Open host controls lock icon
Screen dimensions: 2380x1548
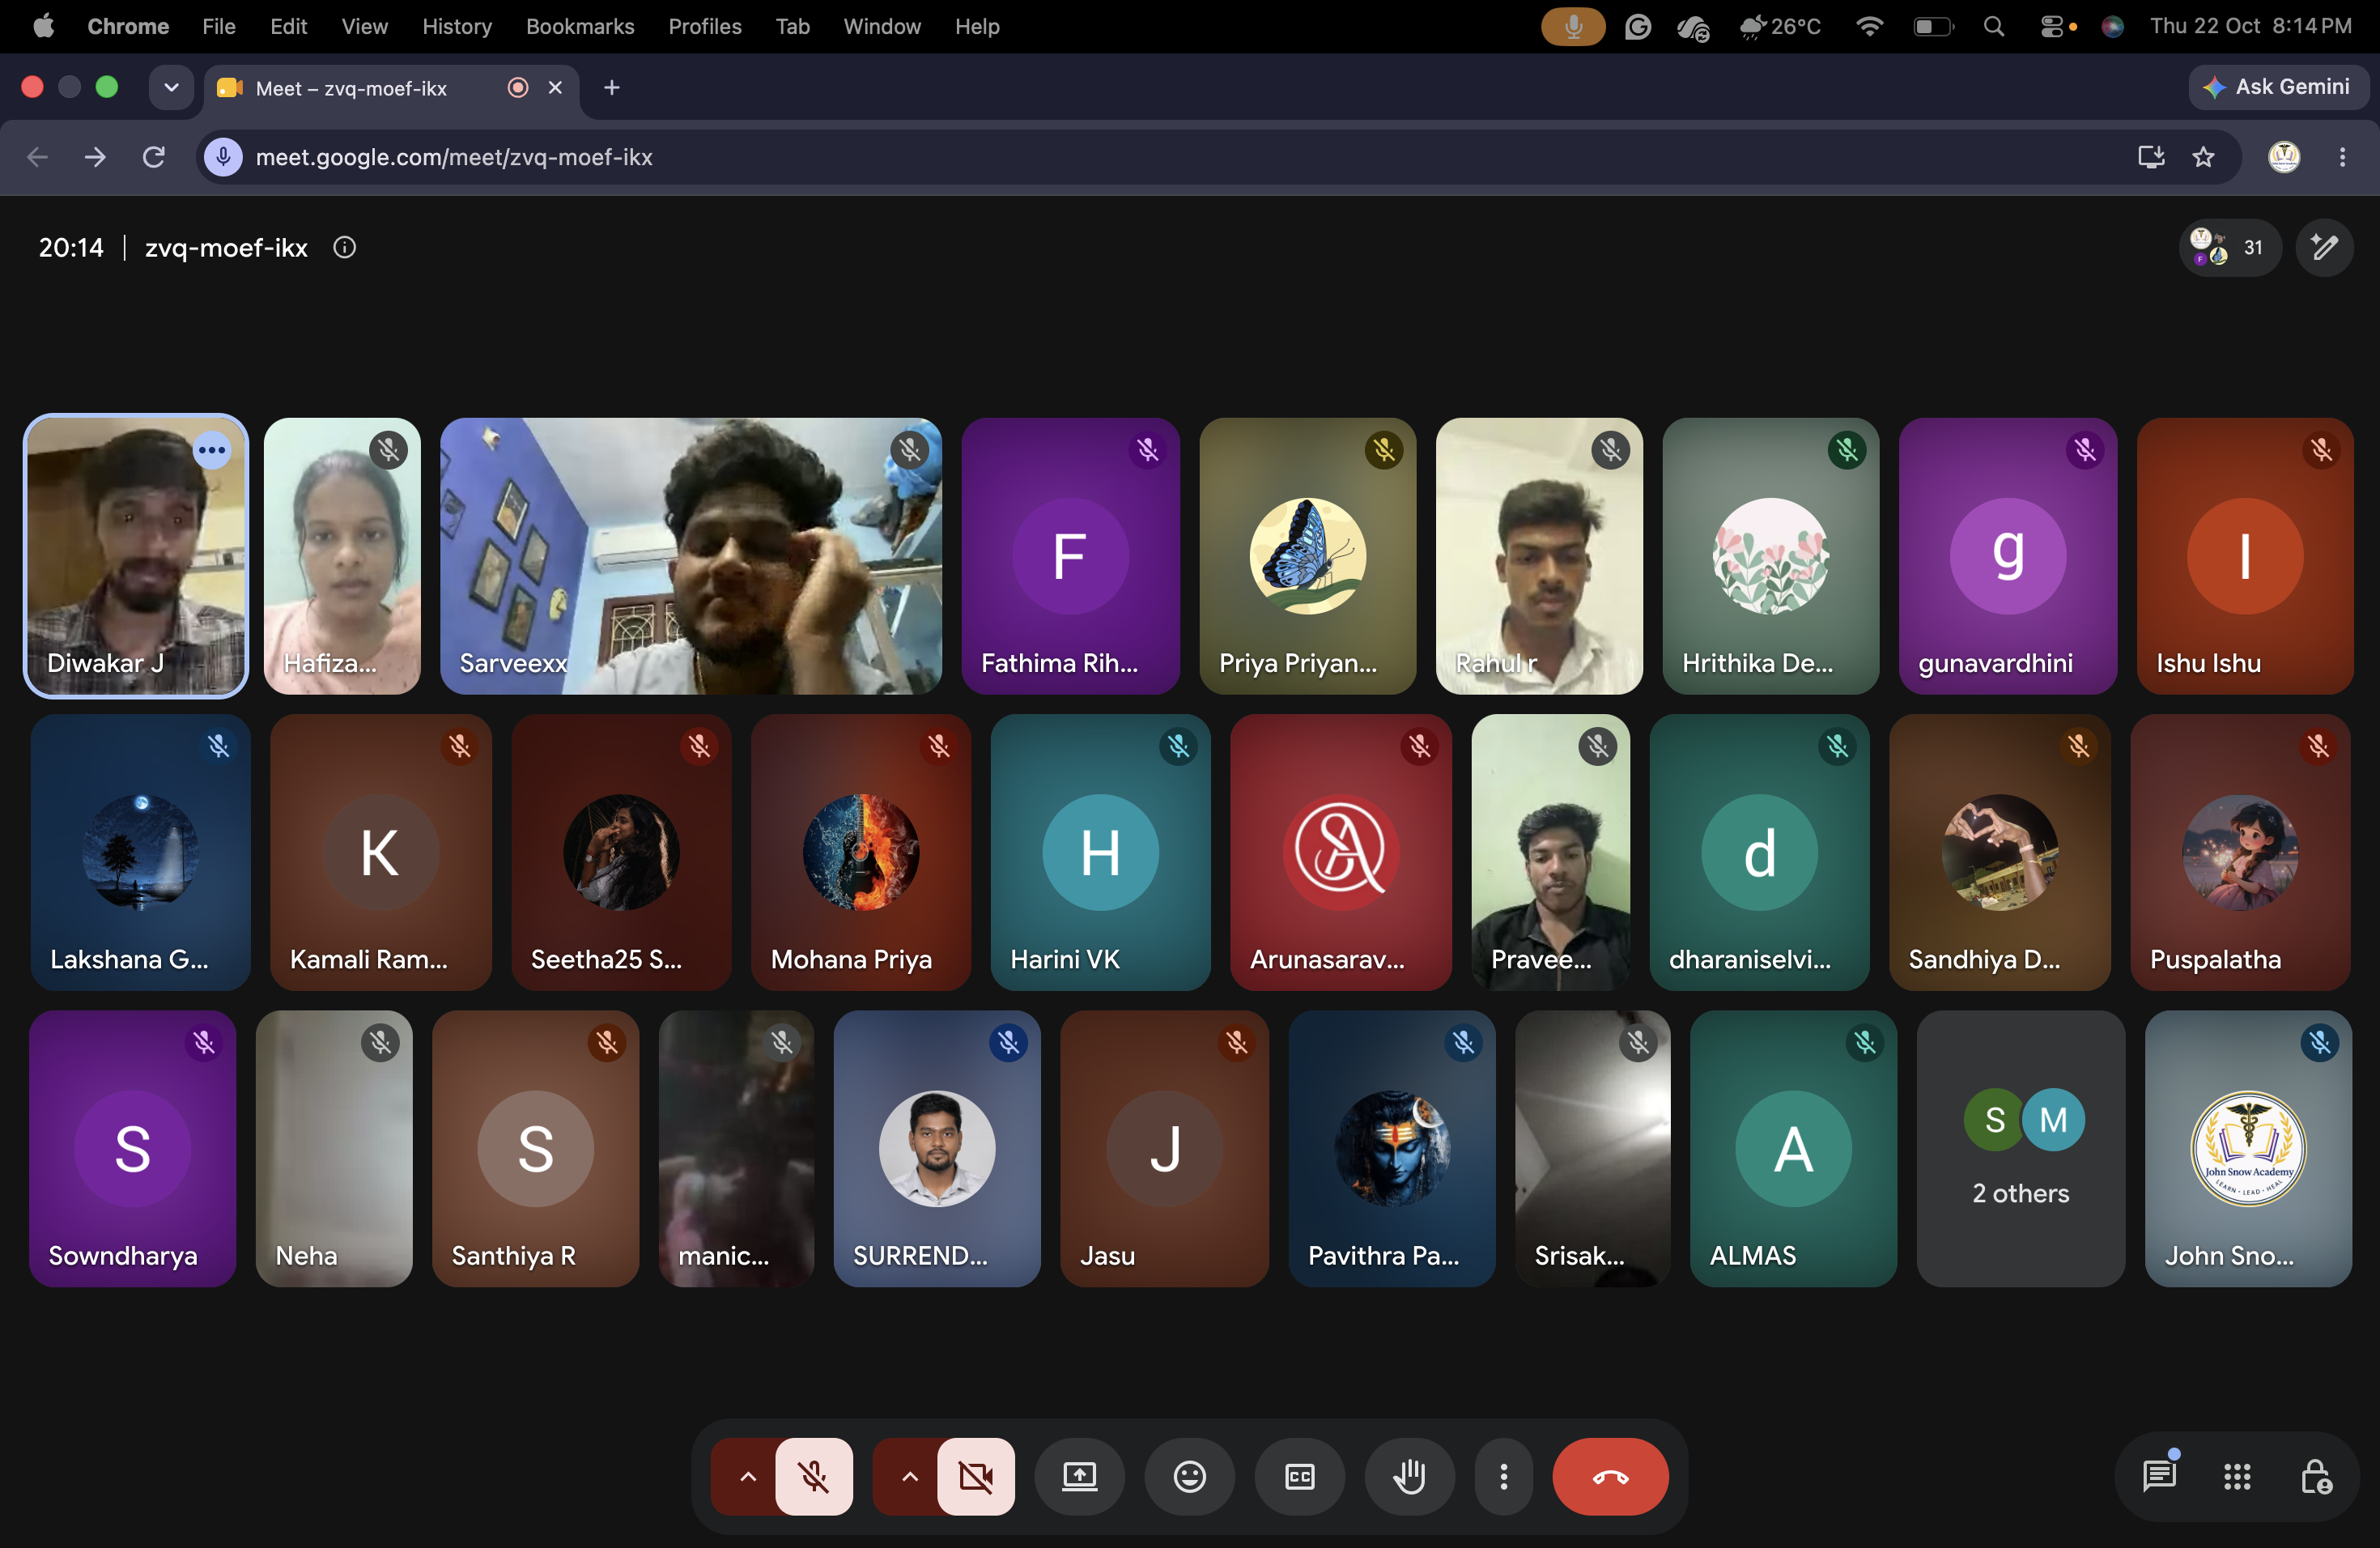[2315, 1476]
